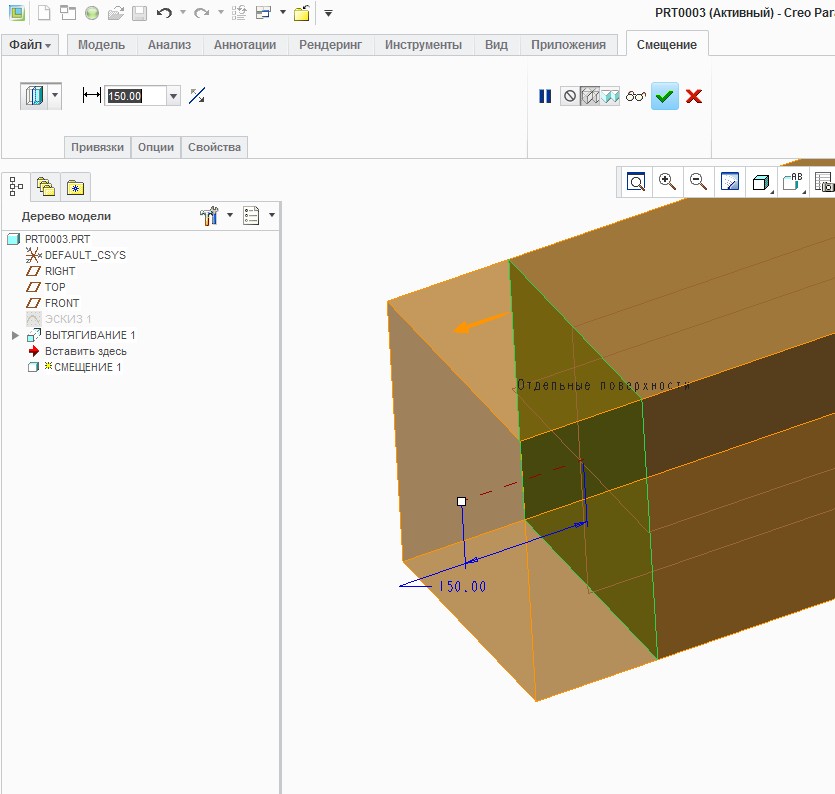
Task: Cancel the offset feature with red X
Action: (694, 96)
